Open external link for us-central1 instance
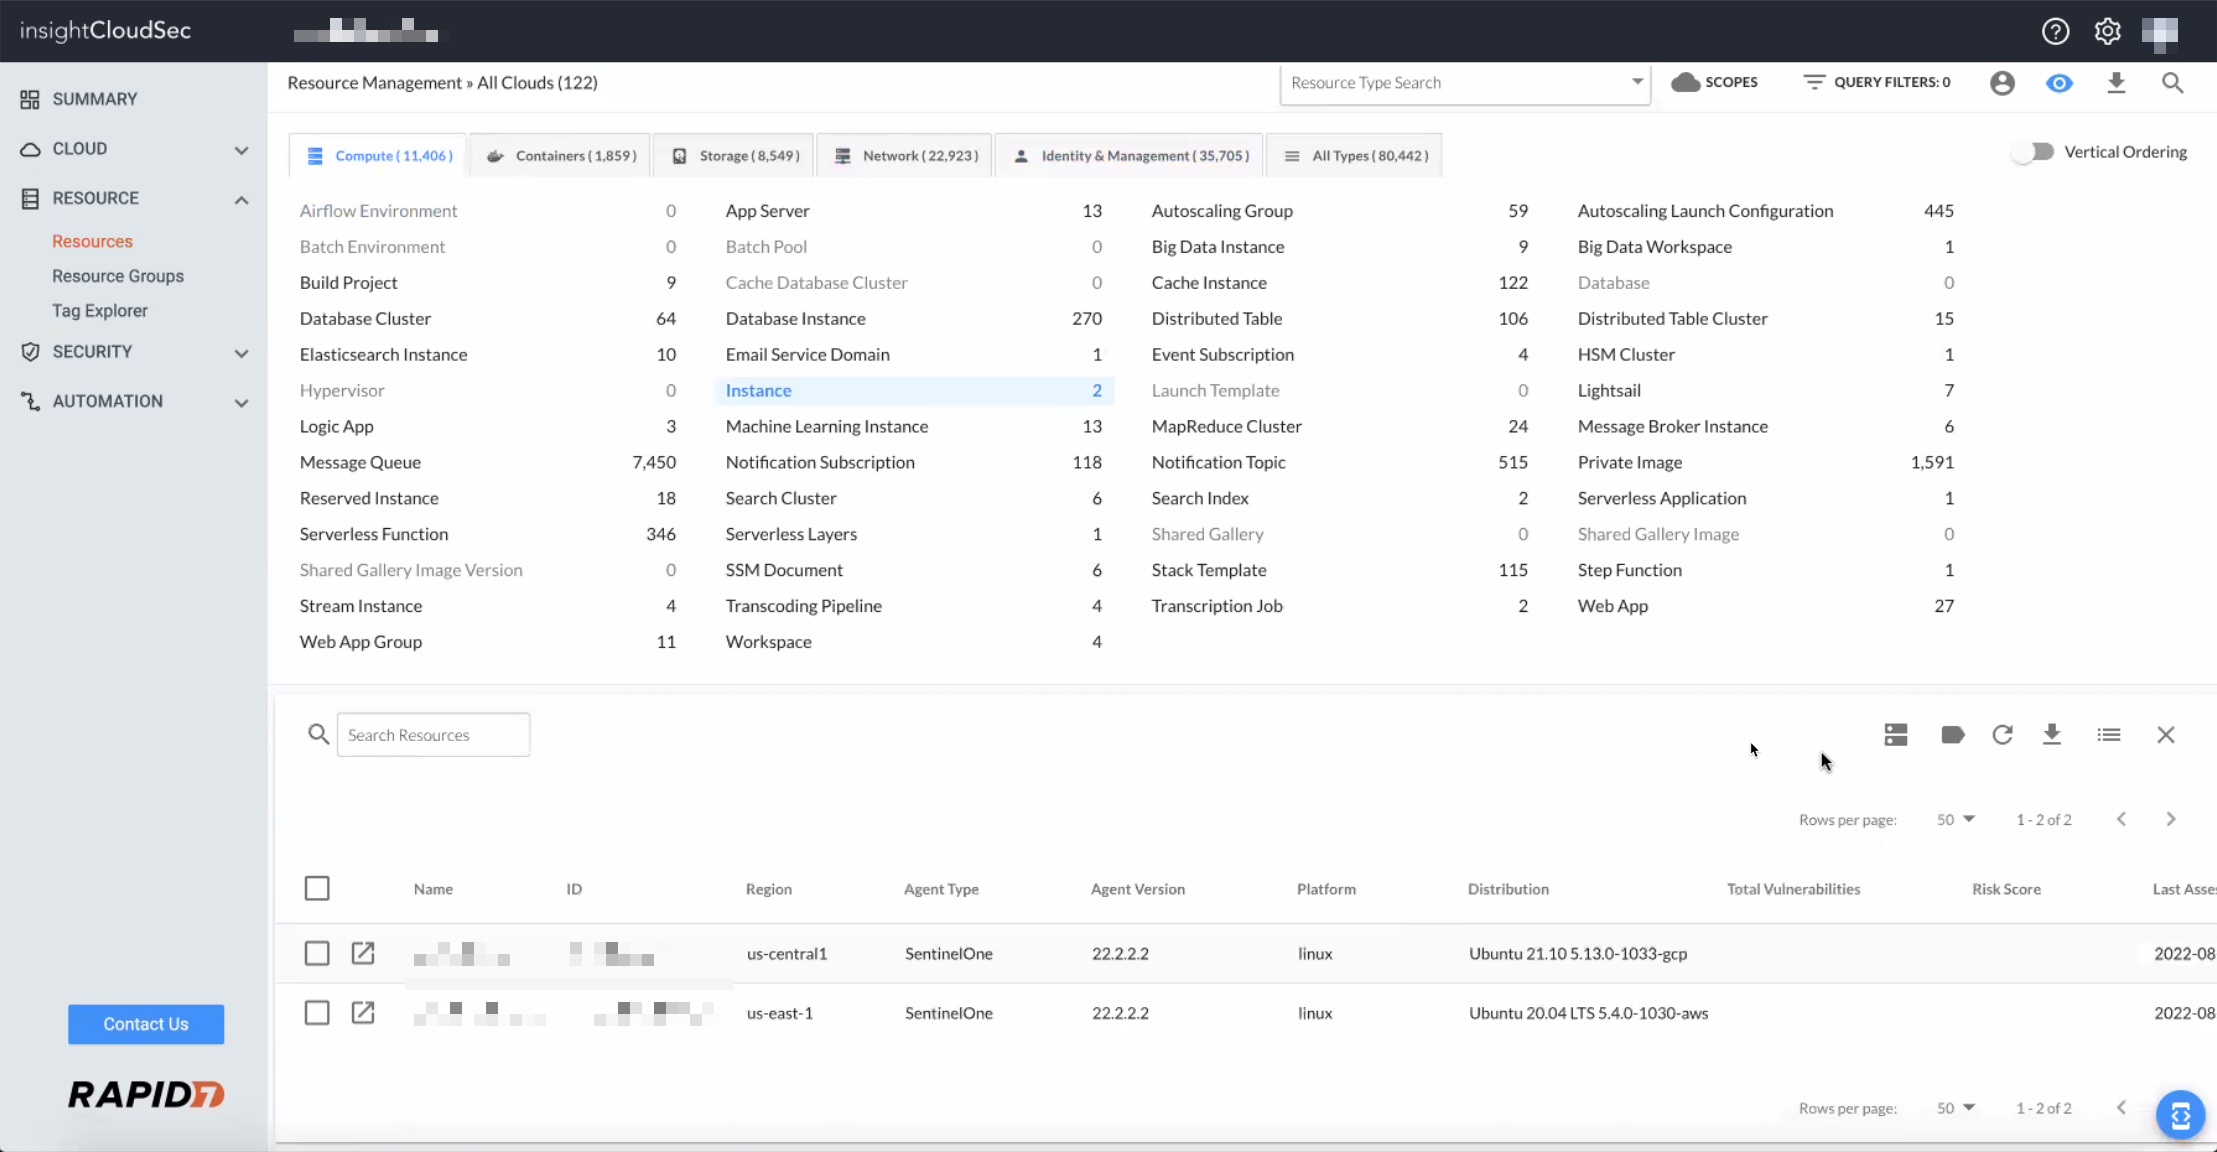Viewport: 2217px width, 1152px height. [363, 953]
